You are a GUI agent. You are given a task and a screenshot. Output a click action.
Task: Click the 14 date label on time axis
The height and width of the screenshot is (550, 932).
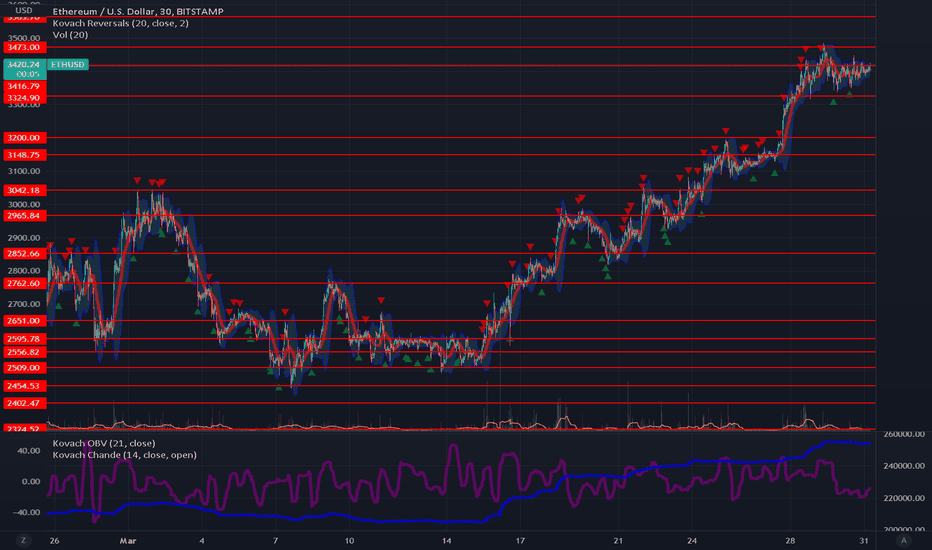[x=446, y=540]
